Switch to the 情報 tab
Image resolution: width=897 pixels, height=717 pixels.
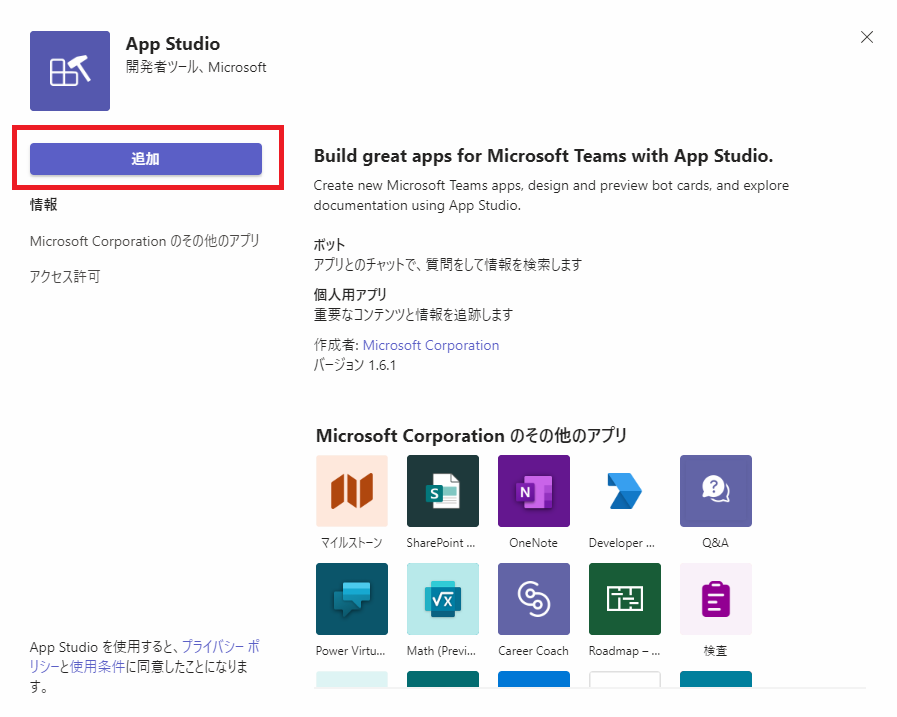tap(44, 205)
